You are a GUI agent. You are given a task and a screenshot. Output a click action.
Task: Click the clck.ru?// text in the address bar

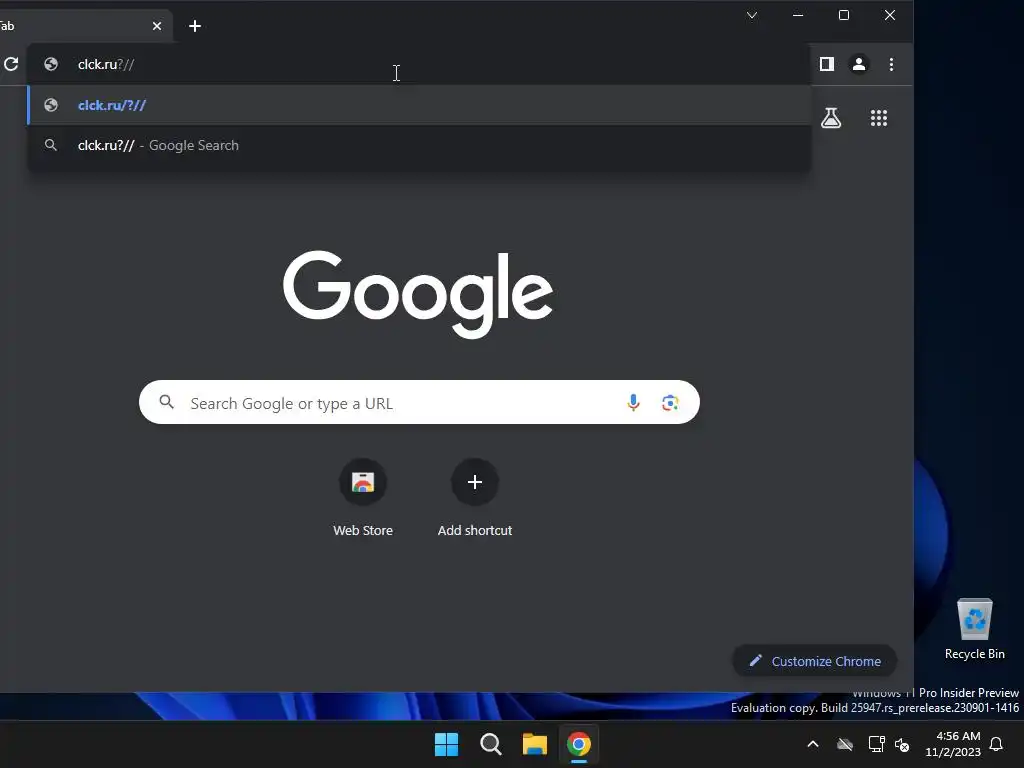point(106,64)
